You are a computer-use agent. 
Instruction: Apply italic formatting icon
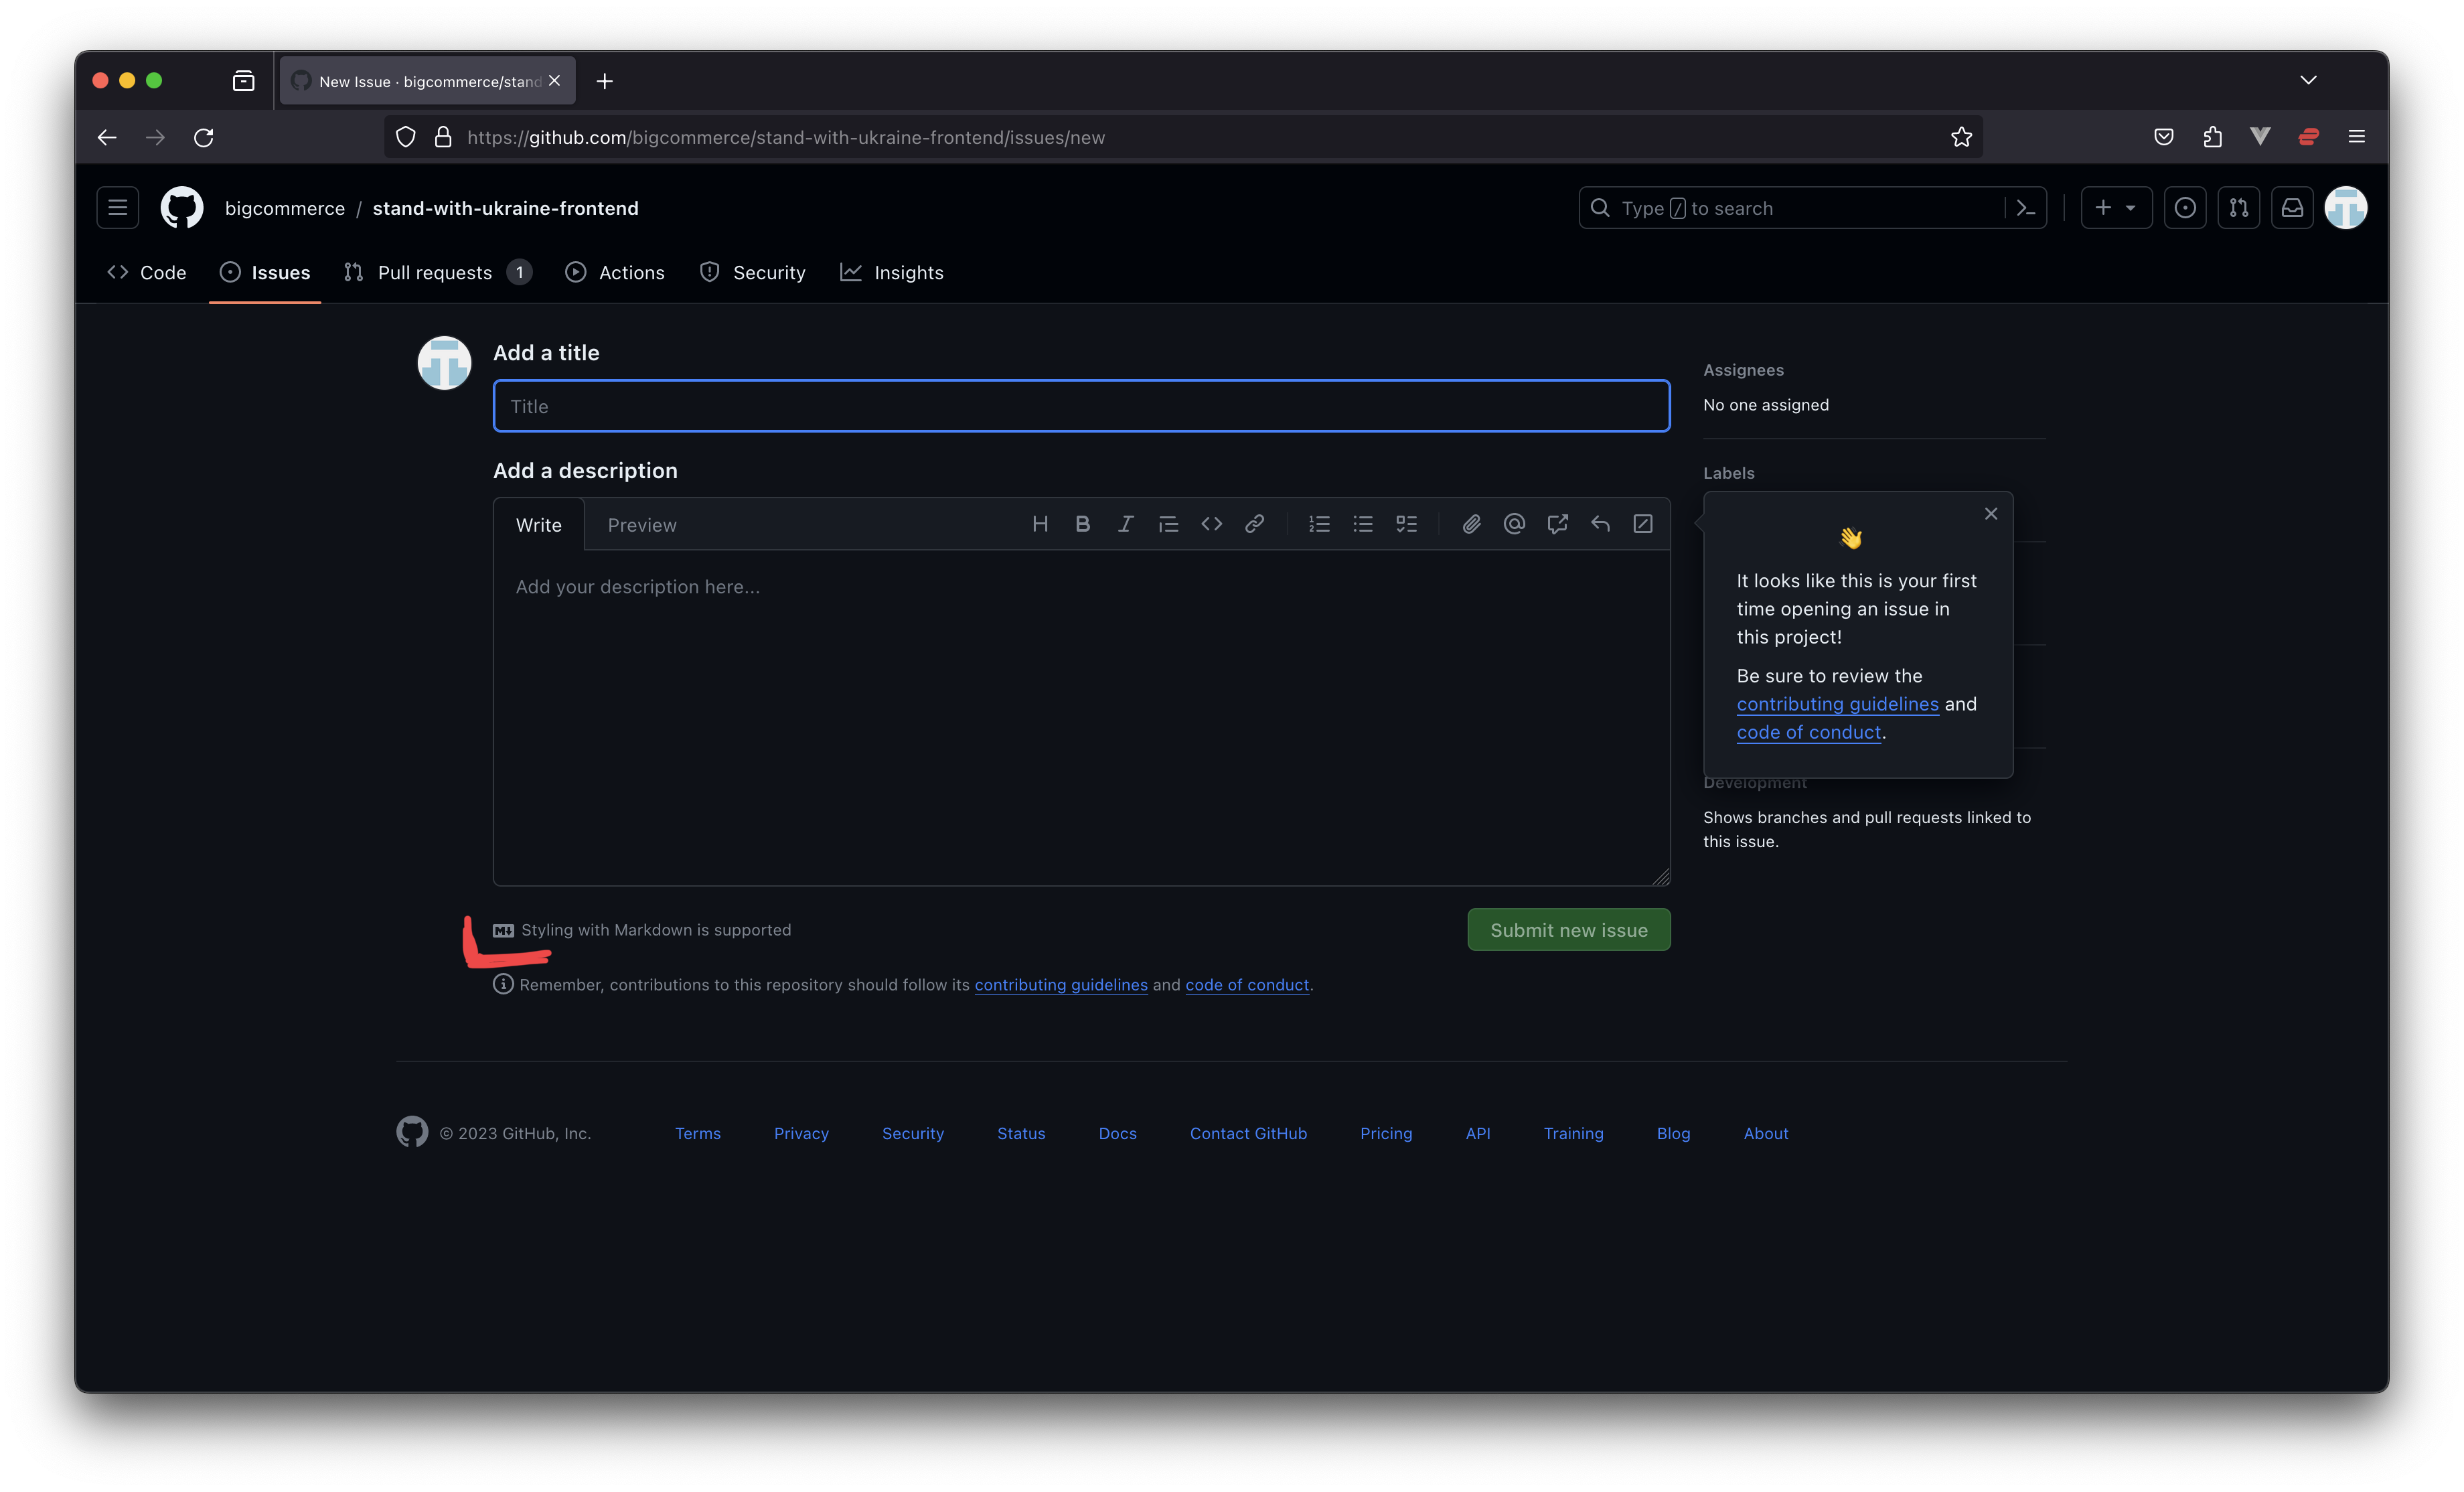click(x=1125, y=524)
